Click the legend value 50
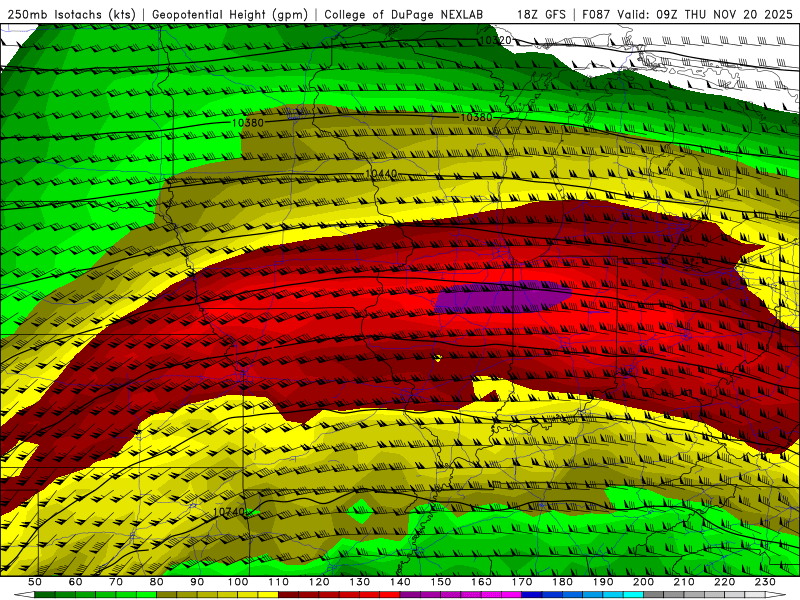 [x=35, y=582]
